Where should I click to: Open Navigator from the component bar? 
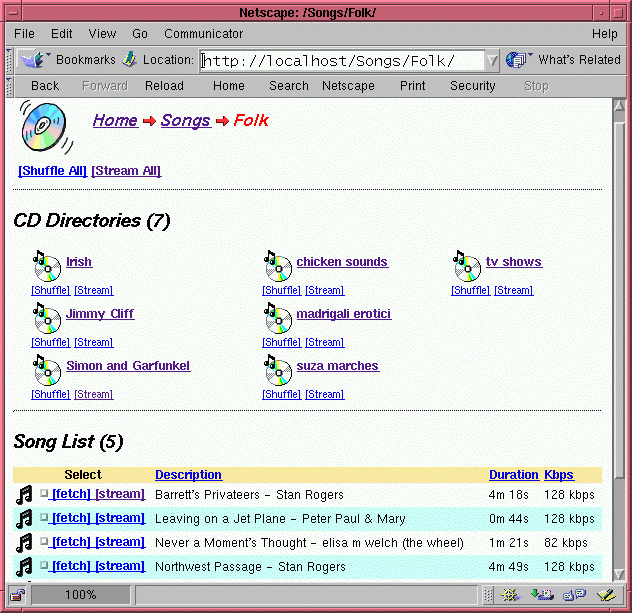pyautogui.click(x=510, y=595)
